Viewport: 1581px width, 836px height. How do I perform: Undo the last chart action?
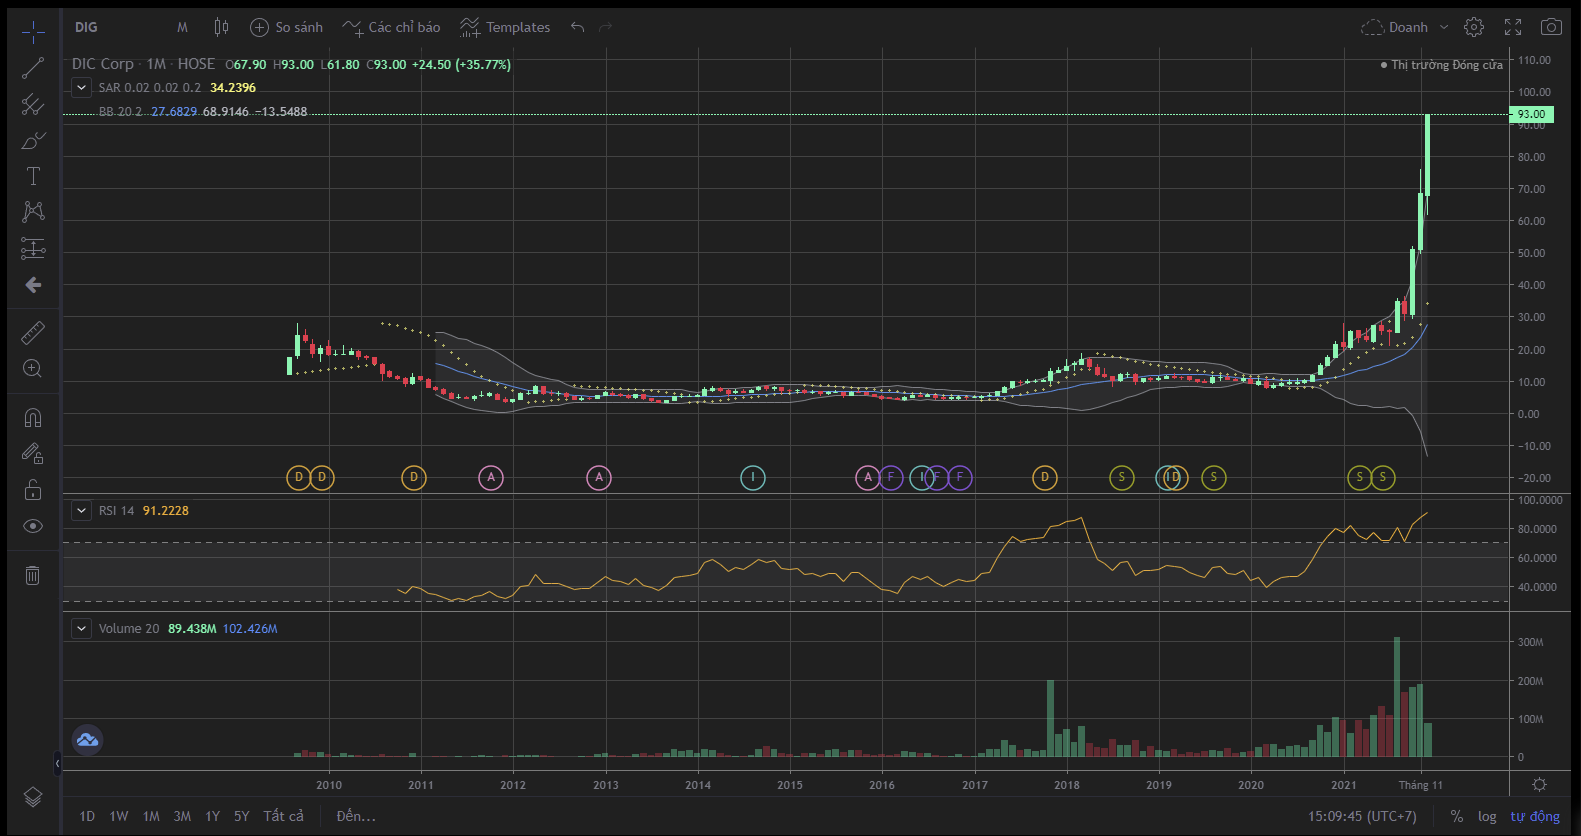click(x=577, y=27)
